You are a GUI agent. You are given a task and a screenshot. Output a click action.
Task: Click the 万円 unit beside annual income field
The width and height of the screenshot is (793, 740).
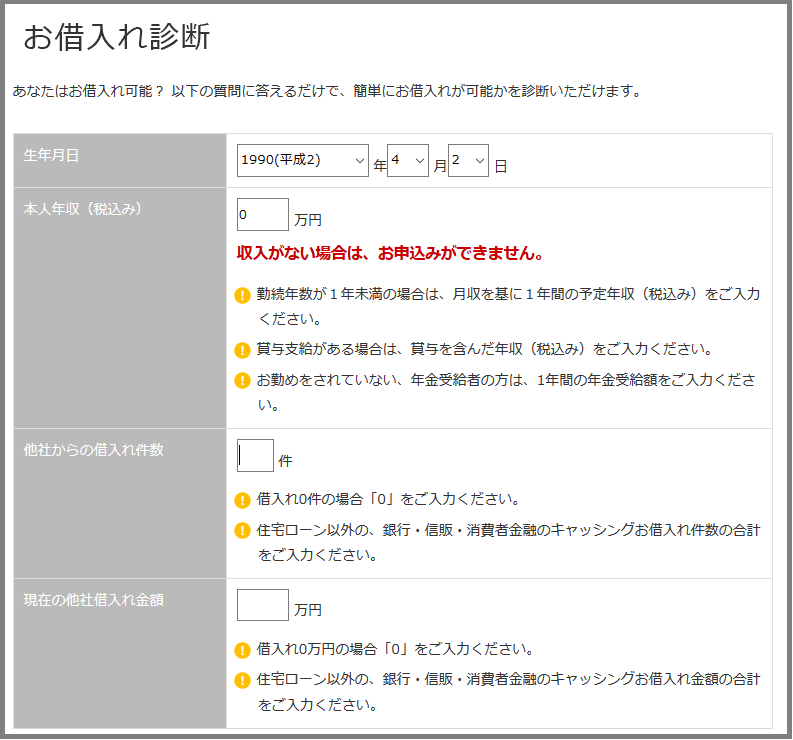coord(307,220)
